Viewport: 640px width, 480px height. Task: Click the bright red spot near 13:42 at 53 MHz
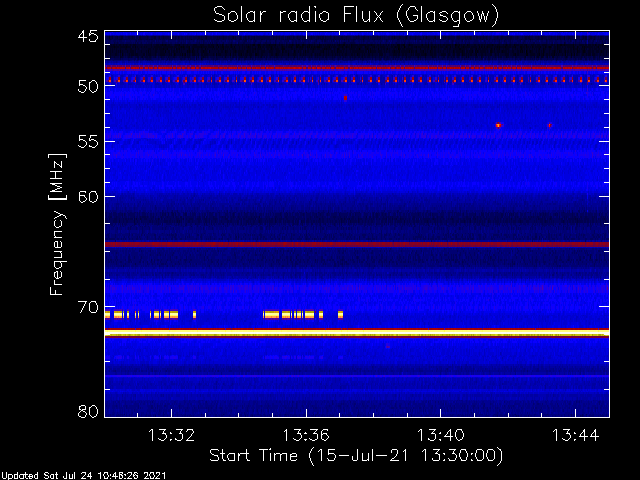tap(498, 125)
